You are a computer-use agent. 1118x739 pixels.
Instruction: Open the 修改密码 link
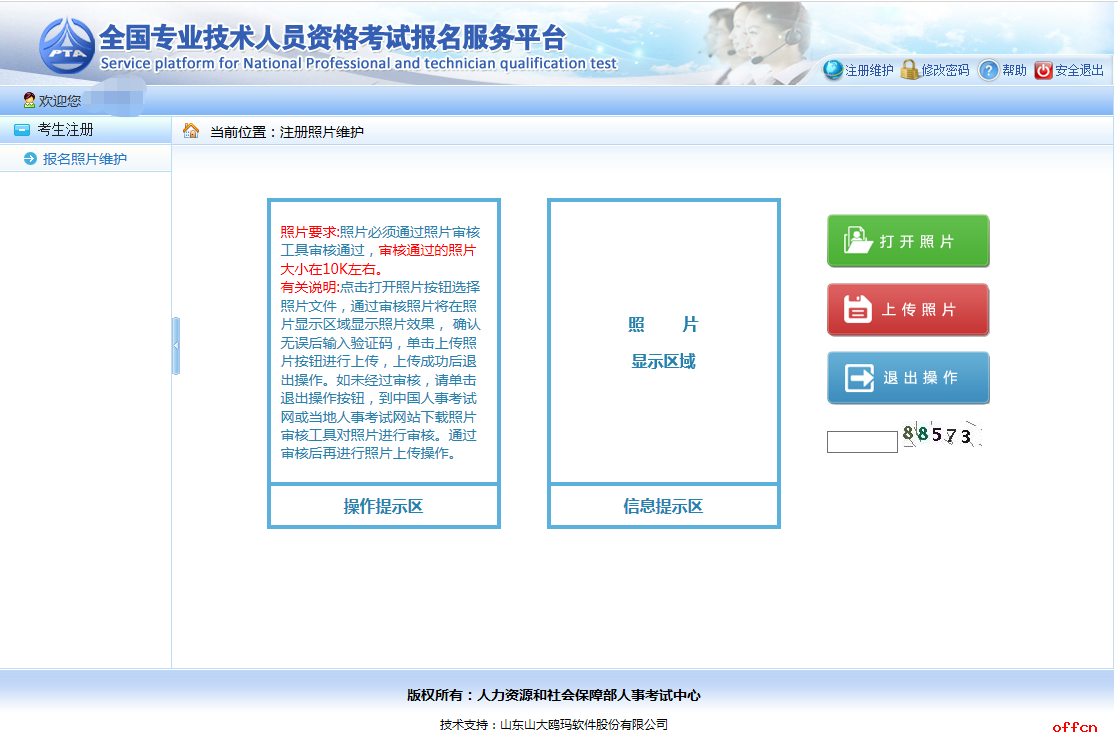coord(945,70)
